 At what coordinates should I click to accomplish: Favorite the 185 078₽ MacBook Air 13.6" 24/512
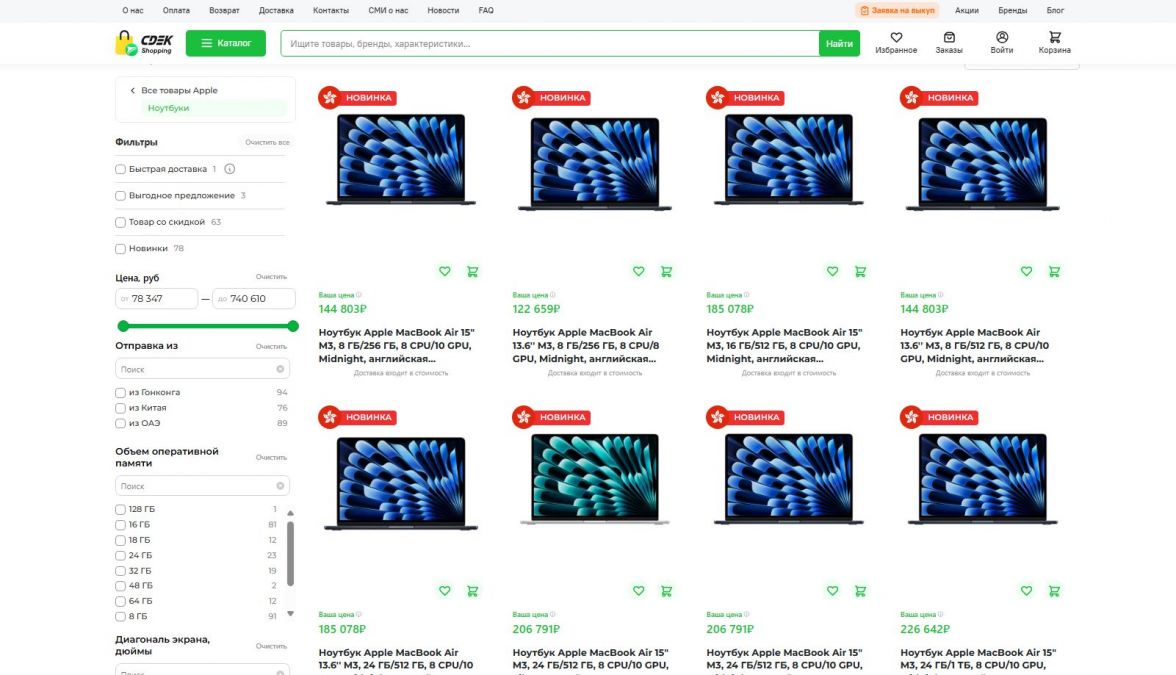pyautogui.click(x=445, y=591)
